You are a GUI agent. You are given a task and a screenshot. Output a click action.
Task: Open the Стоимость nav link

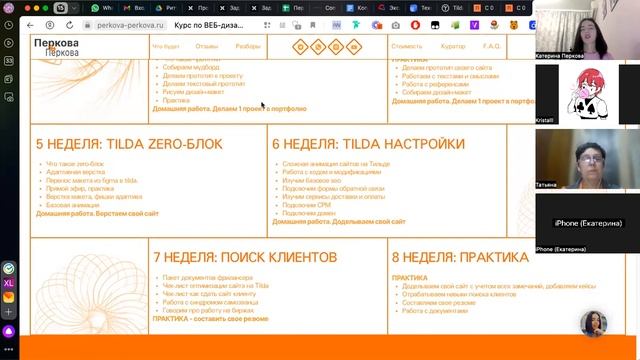[x=407, y=47]
